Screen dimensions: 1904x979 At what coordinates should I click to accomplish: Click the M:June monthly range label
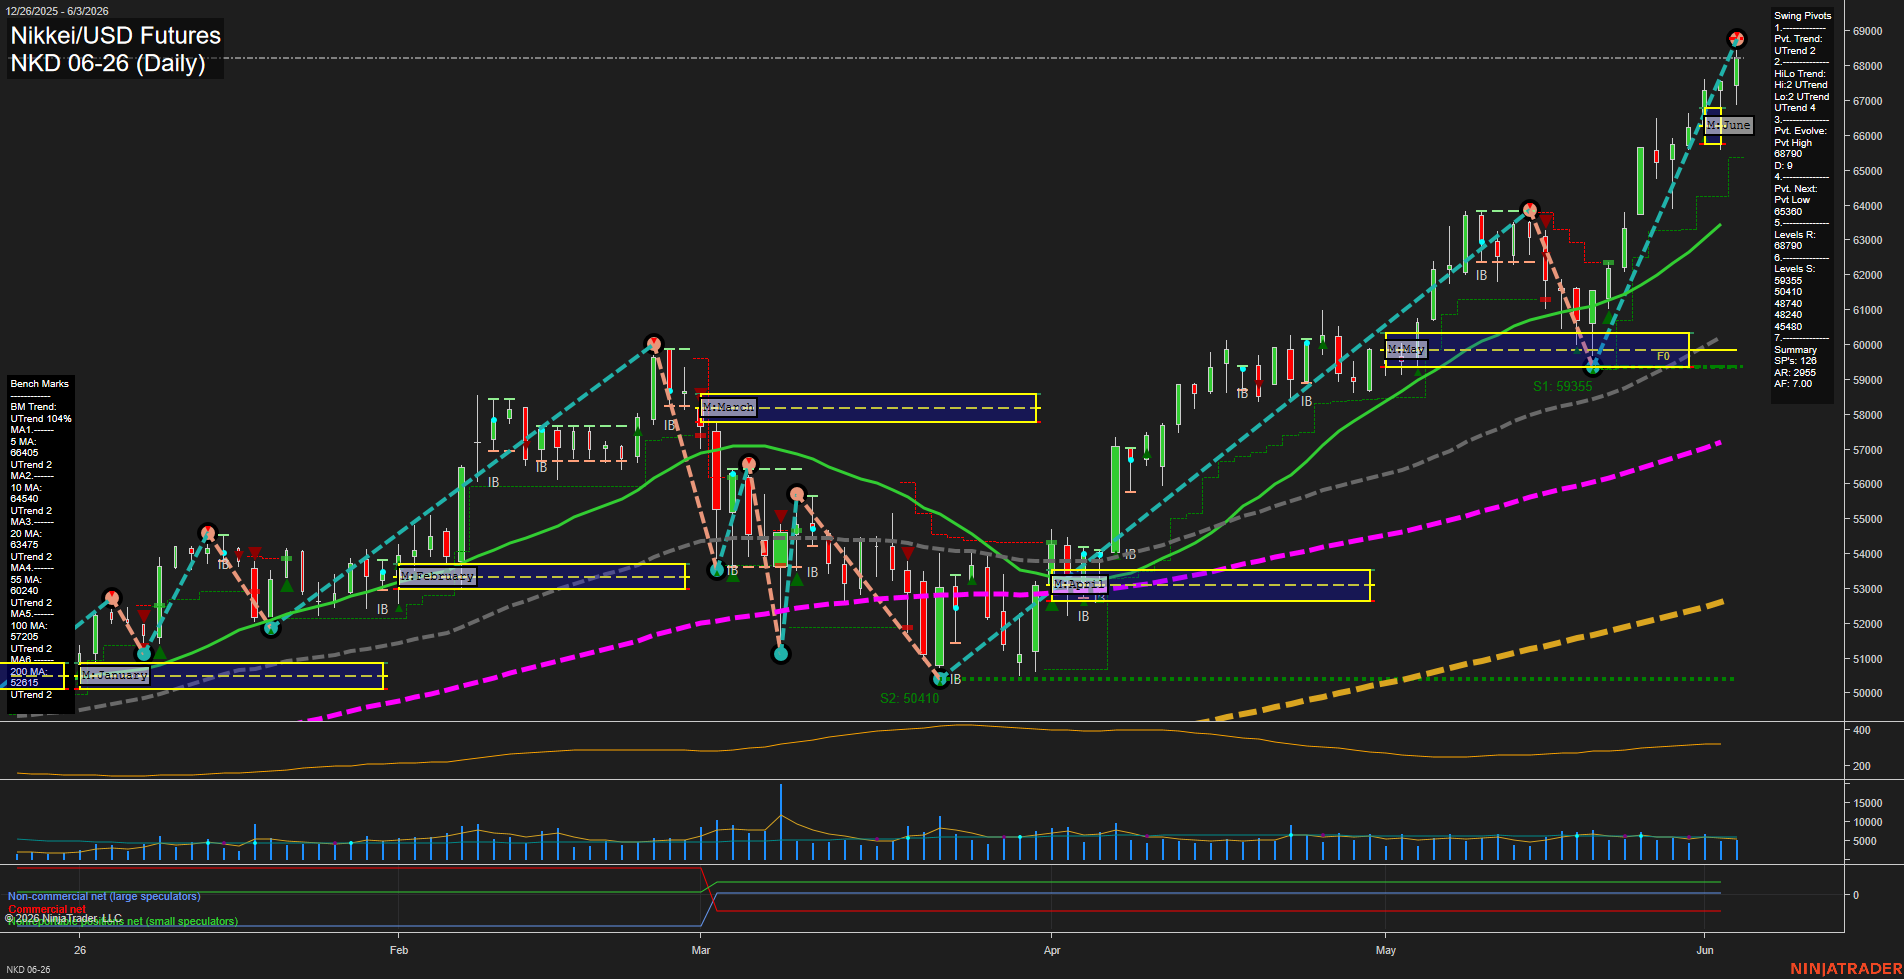click(x=1729, y=125)
